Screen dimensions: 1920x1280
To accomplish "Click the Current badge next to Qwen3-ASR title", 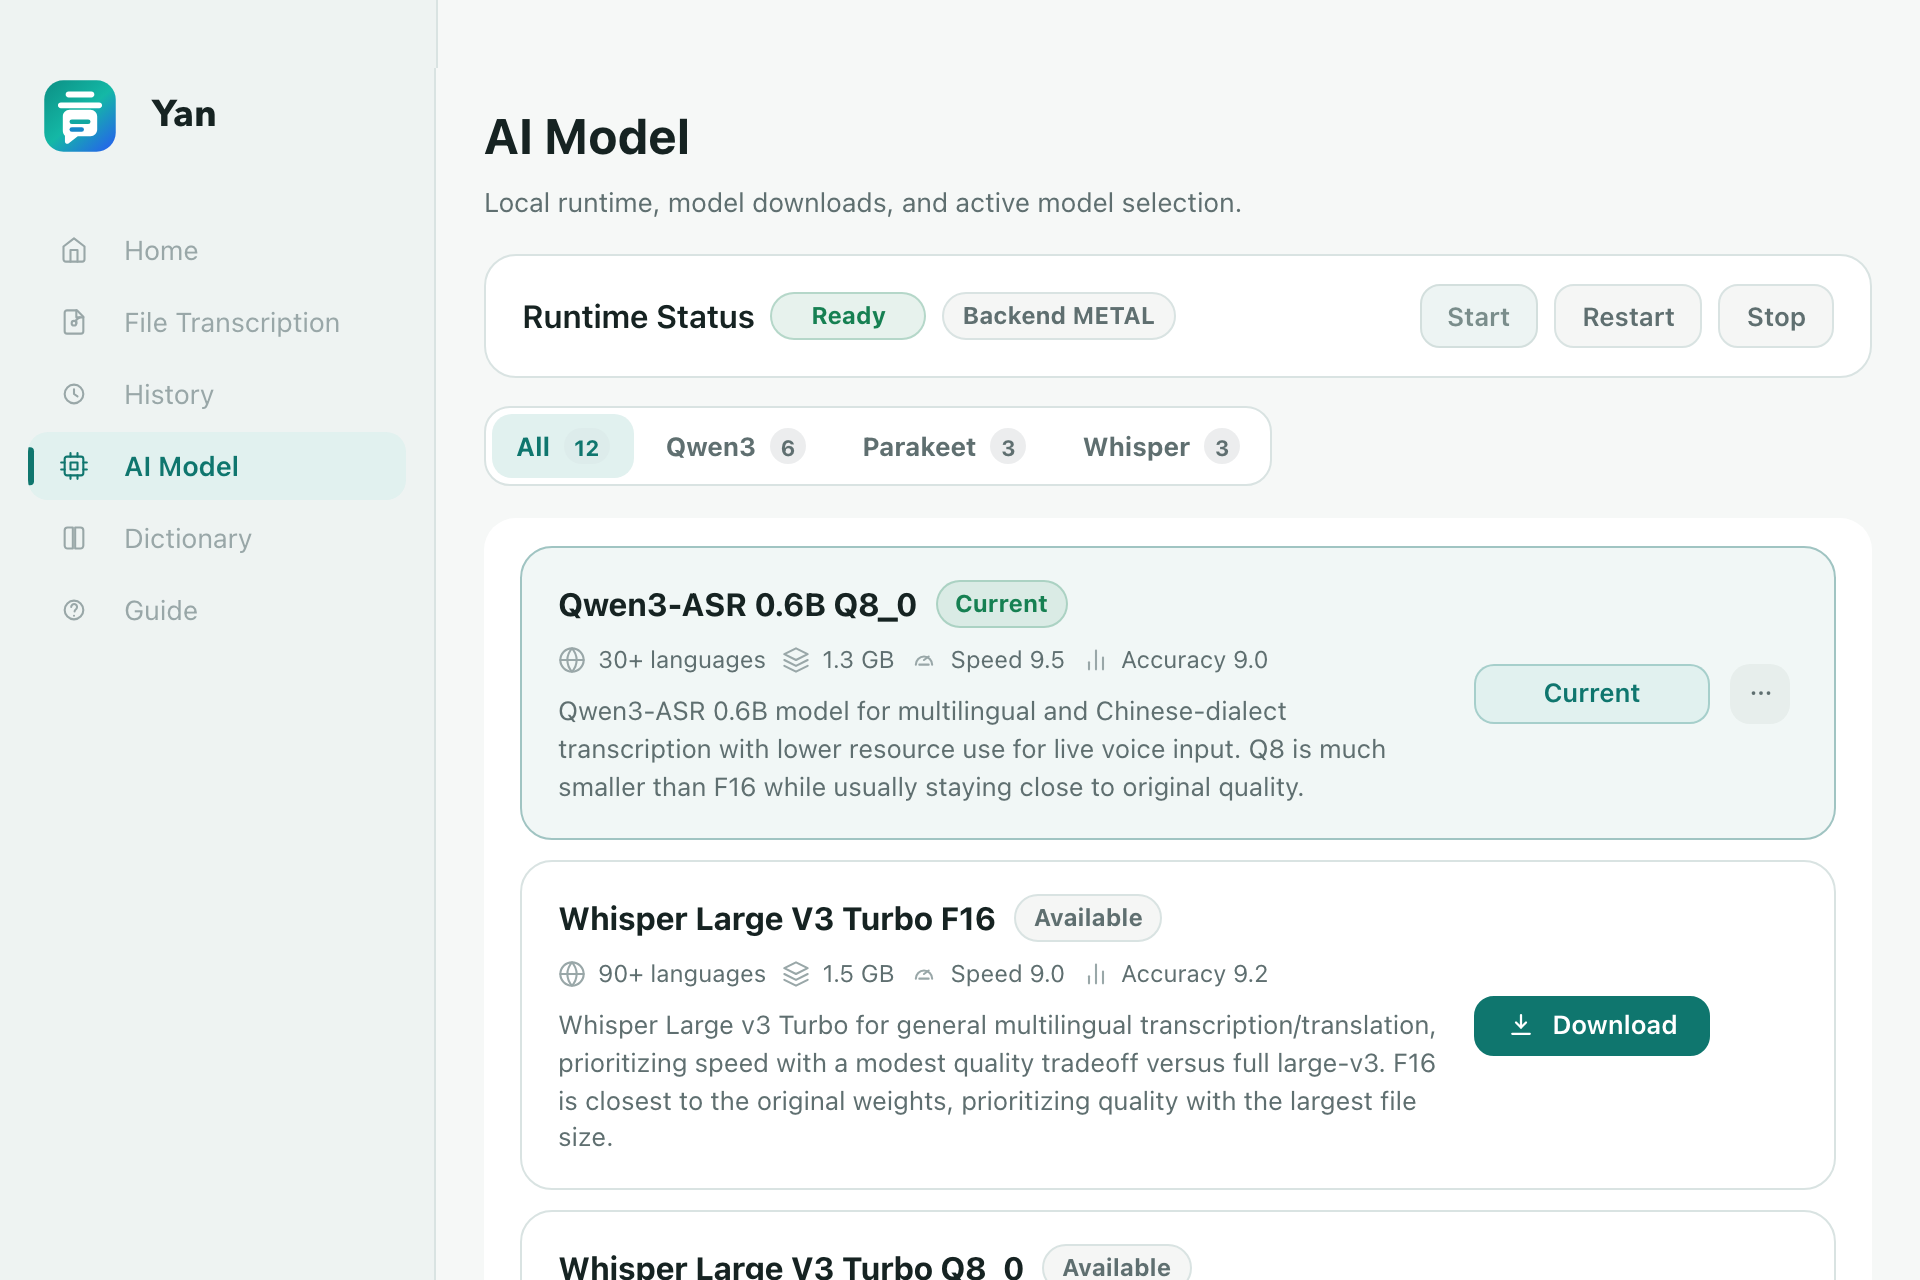I will (x=1001, y=604).
